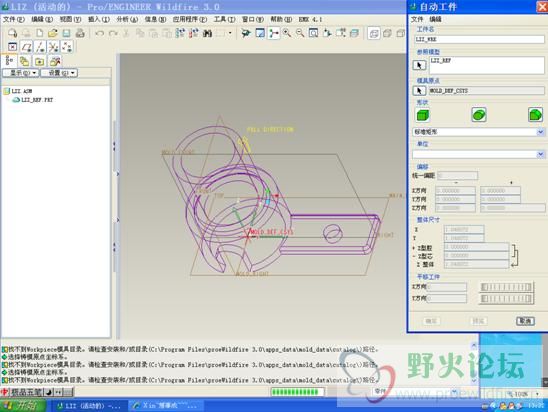
Task: Select the wireframe display mode
Action: point(374,34)
